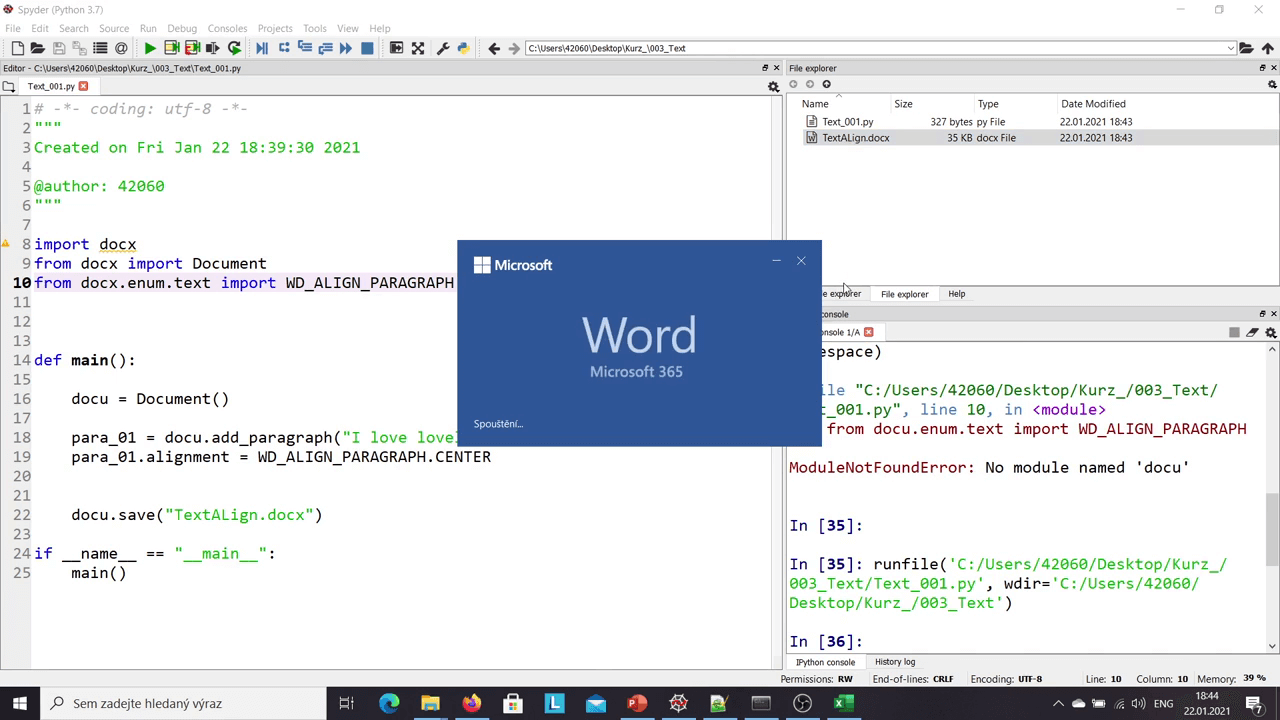Re-run the last script
Viewport: 1280px width, 720px height.
click(x=234, y=48)
